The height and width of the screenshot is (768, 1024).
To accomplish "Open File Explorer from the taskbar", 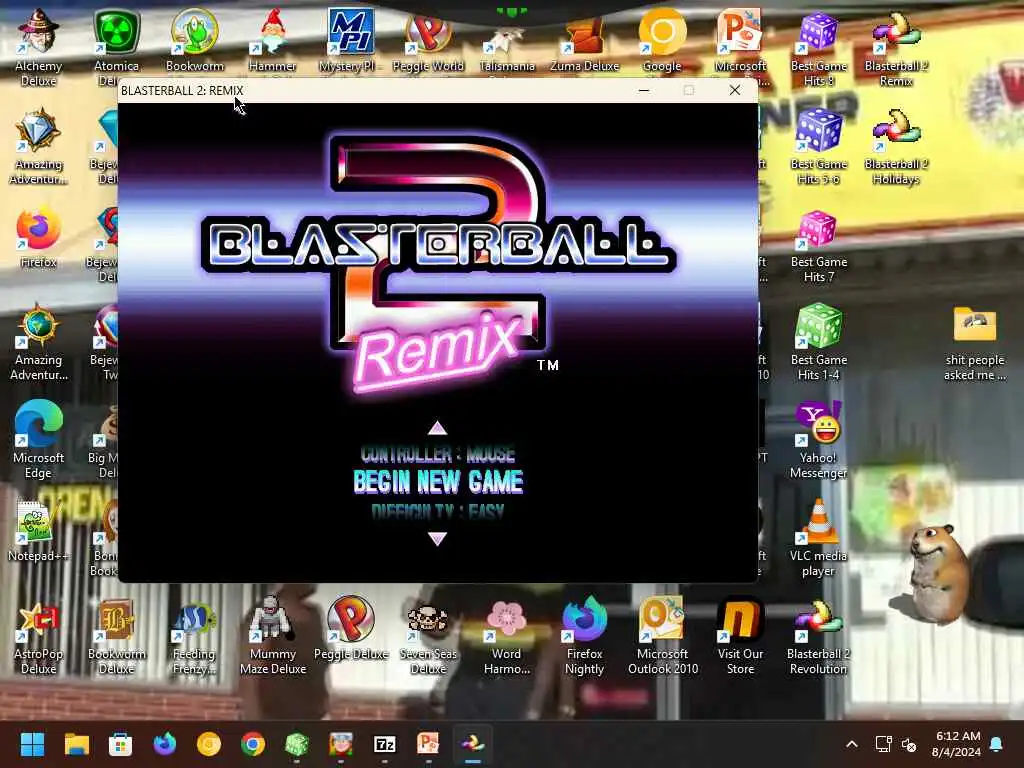I will click(x=76, y=744).
